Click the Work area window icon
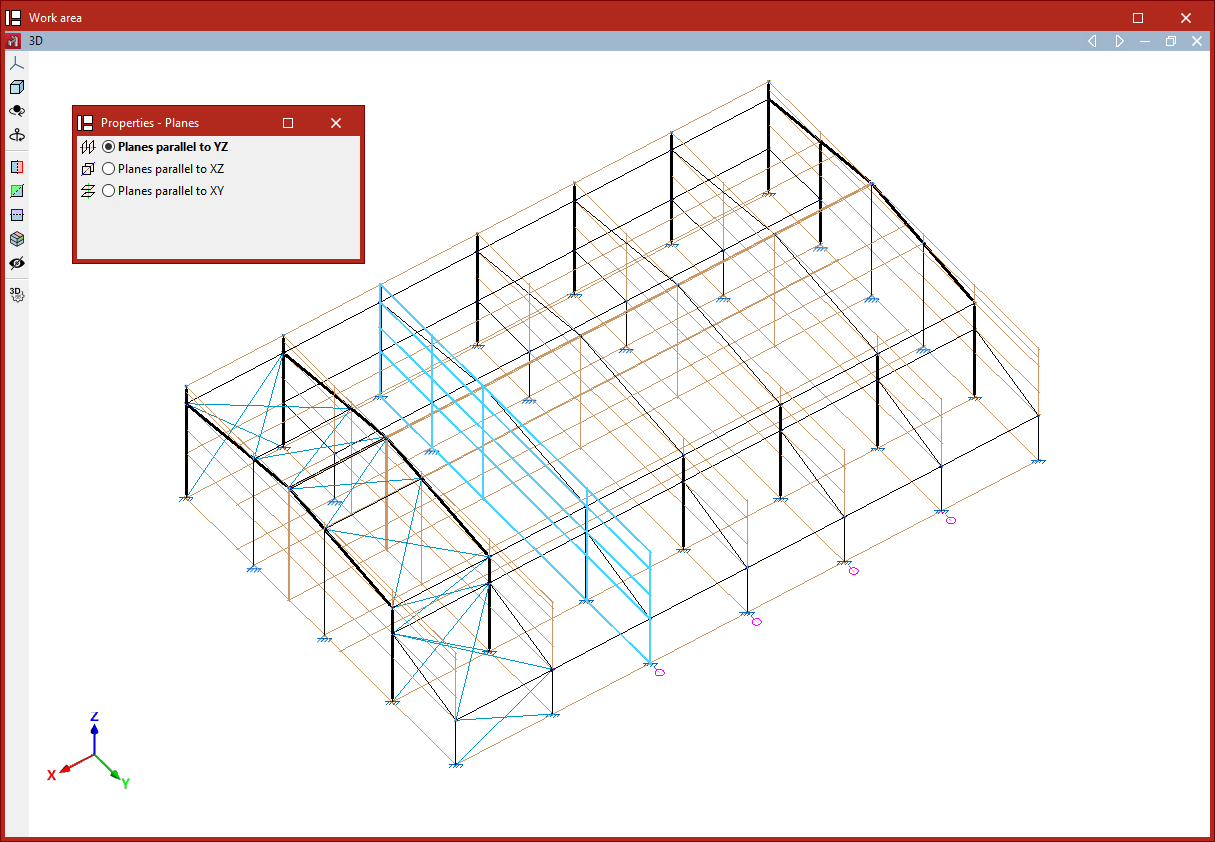The height and width of the screenshot is (842, 1215). (14, 18)
